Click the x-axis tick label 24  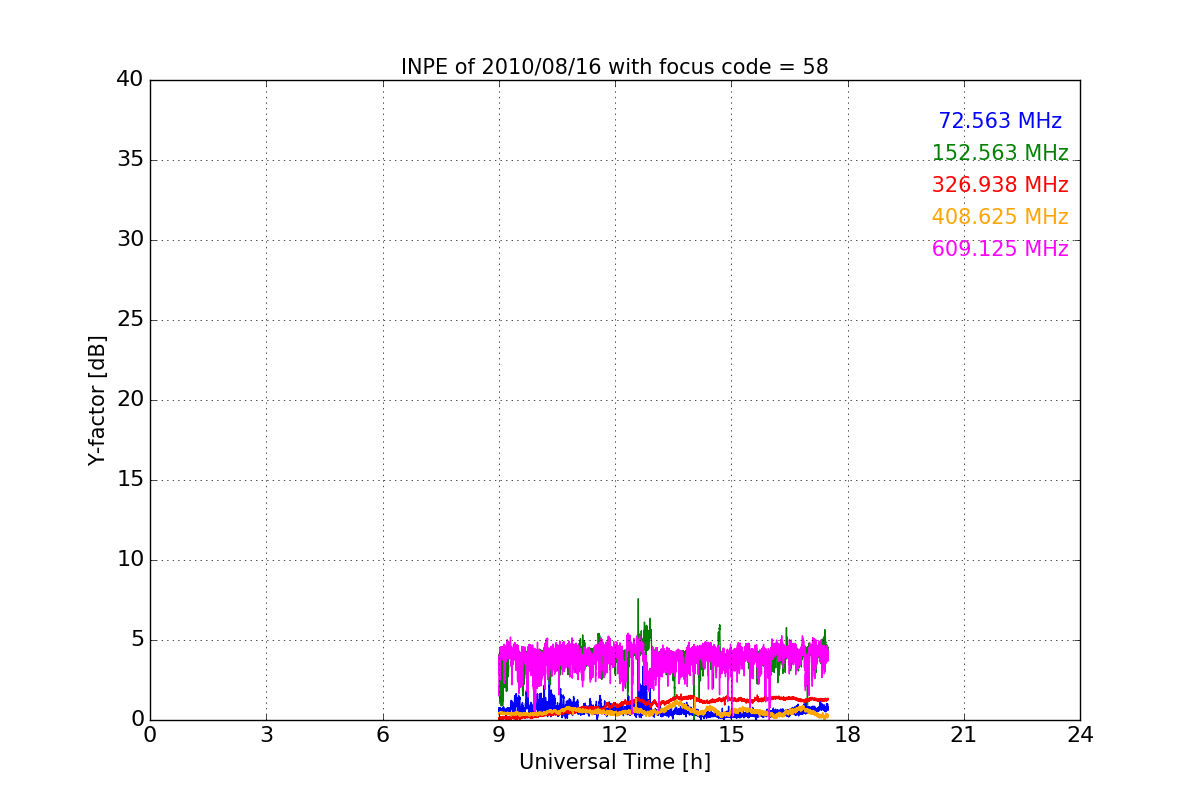pos(1080,735)
